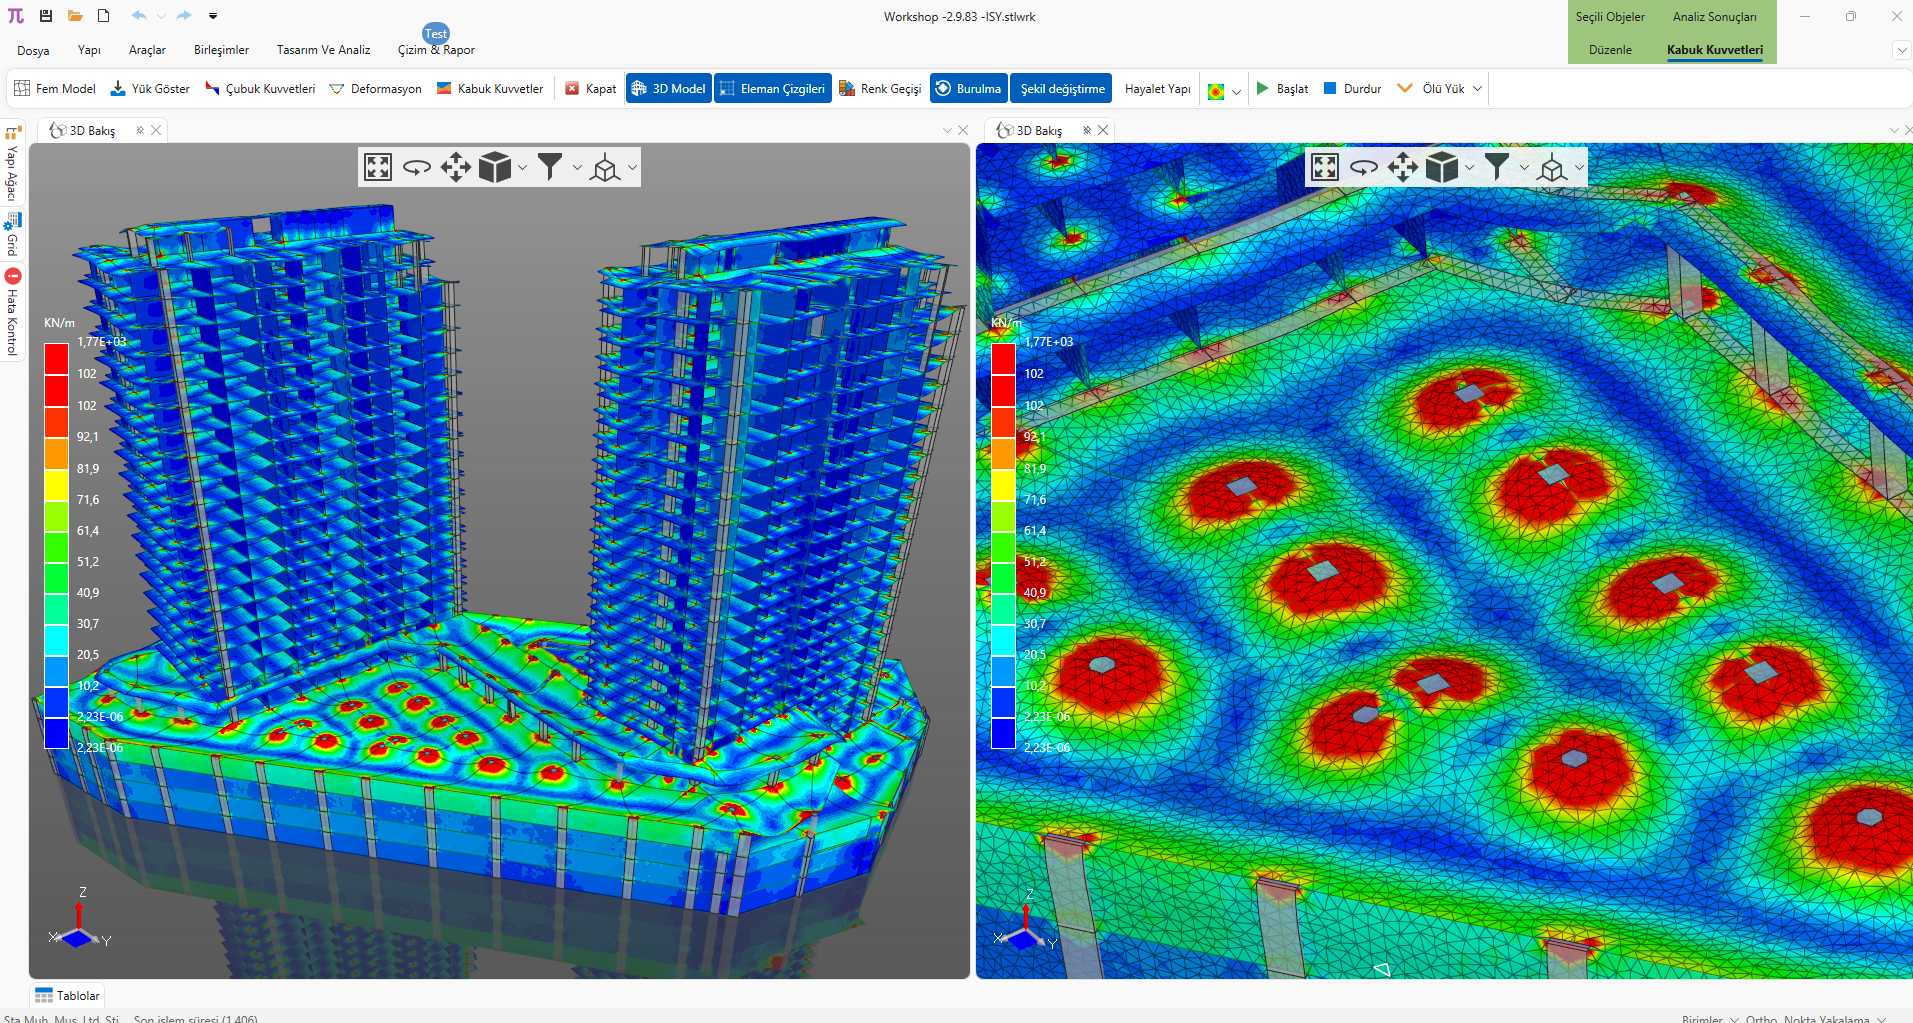Click the Fem Model toolbar button
The image size is (1913, 1023).
pos(55,89)
